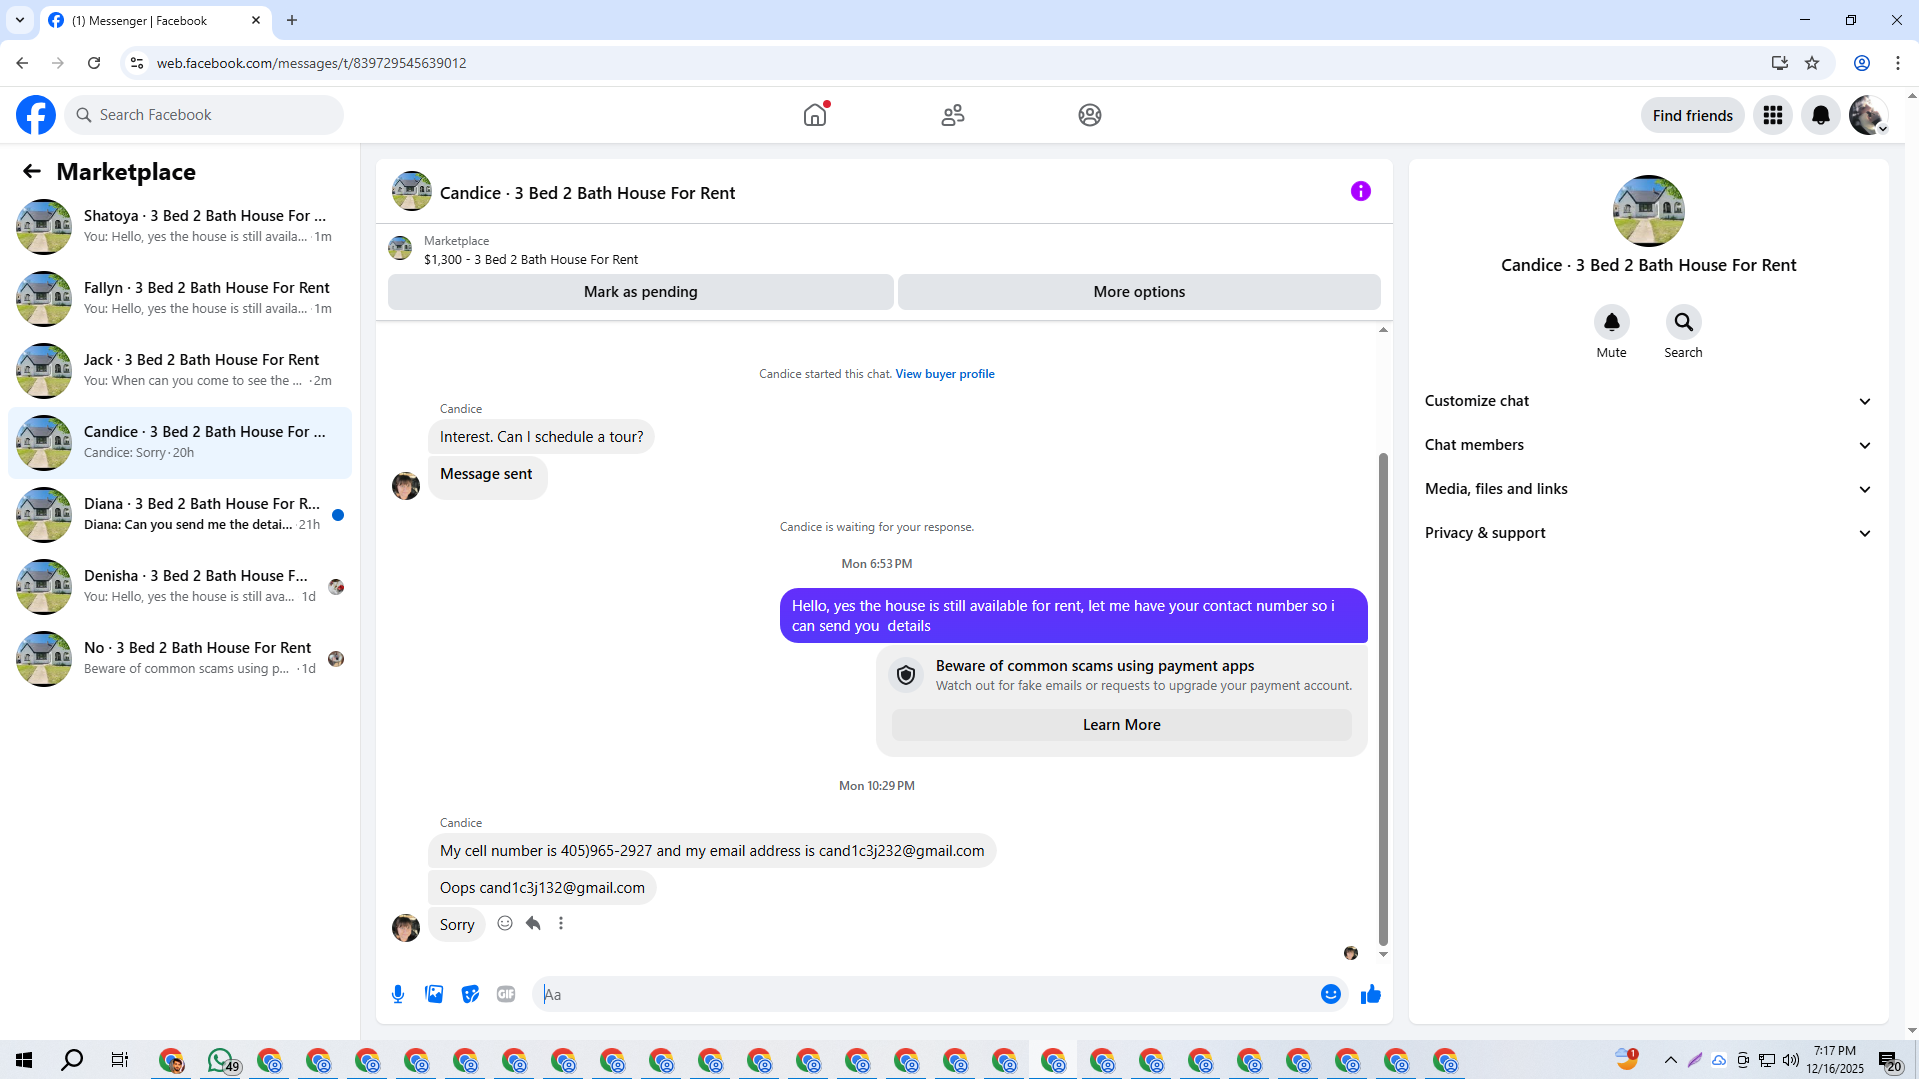The height and width of the screenshot is (1079, 1919).
Task: Bookmark this page with the star icon
Action: (x=1812, y=63)
